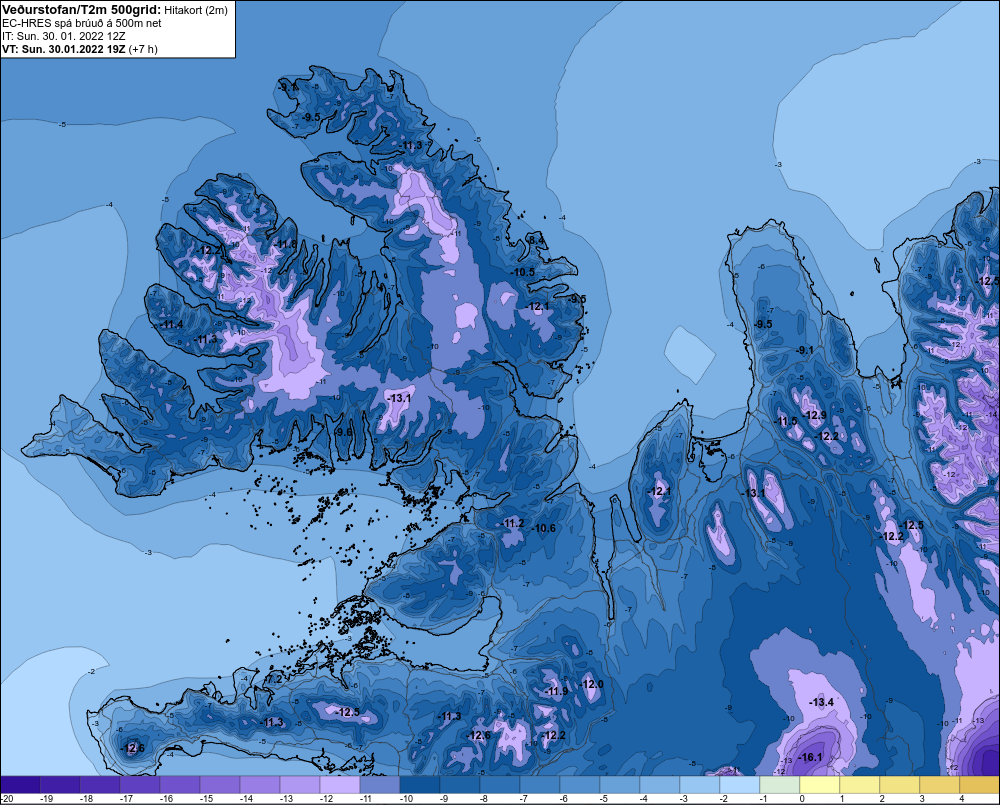Click the "-11.4" temperature value on map
This screenshot has height=805, width=1000.
[172, 325]
